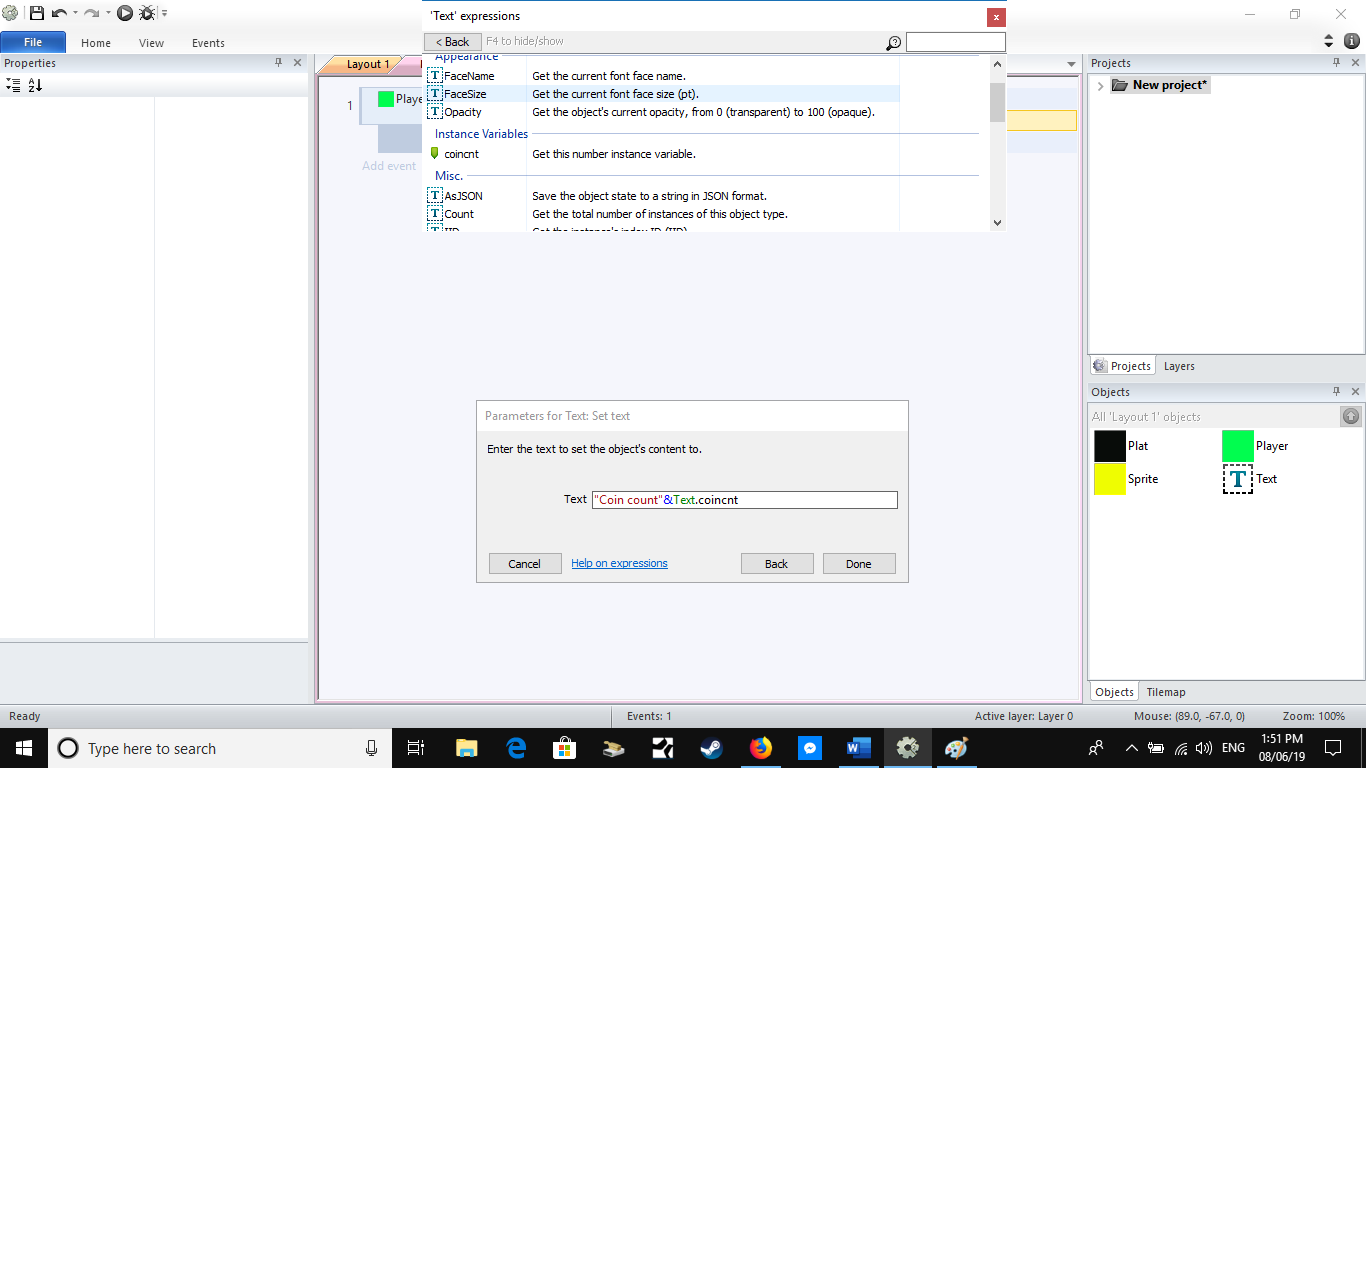Image resolution: width=1366 pixels, height=1287 pixels.
Task: Click the up-folder icon in Objects panel
Action: (x=1350, y=417)
